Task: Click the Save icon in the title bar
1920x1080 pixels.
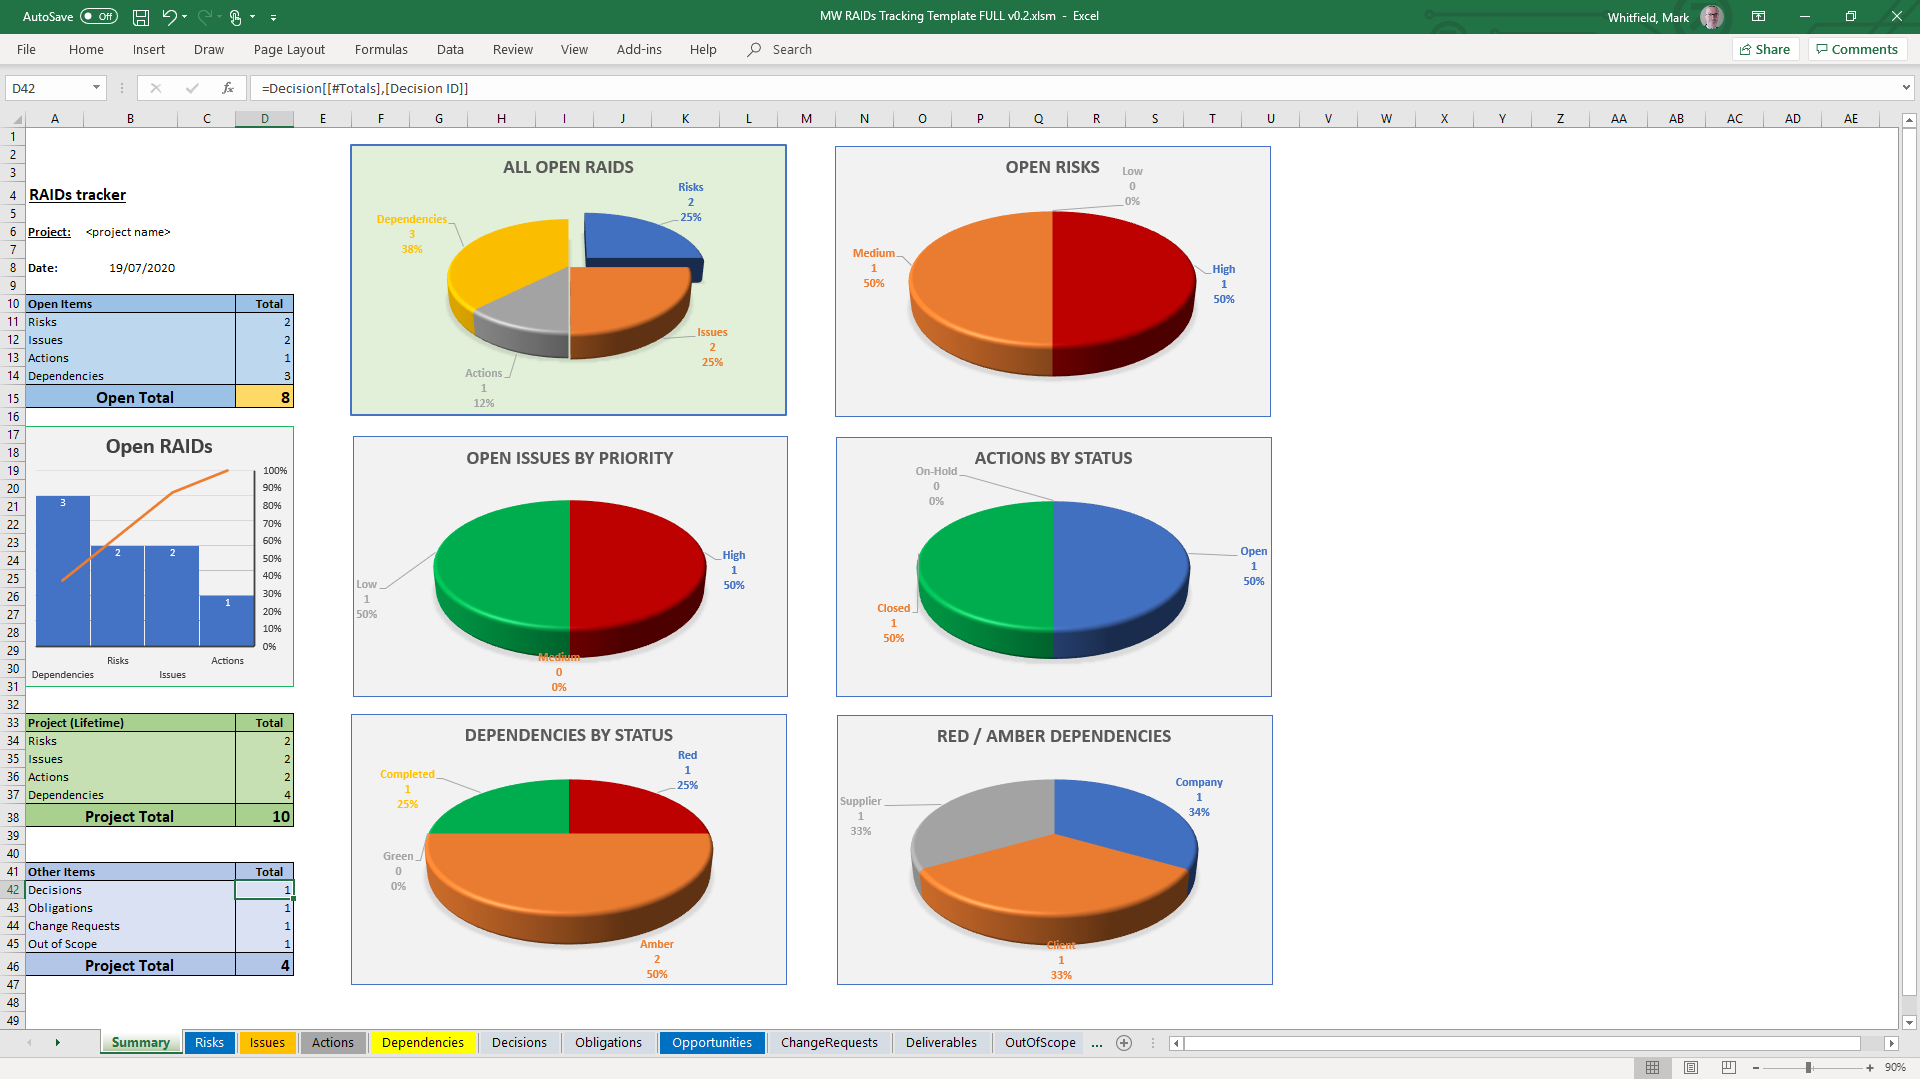Action: tap(141, 17)
